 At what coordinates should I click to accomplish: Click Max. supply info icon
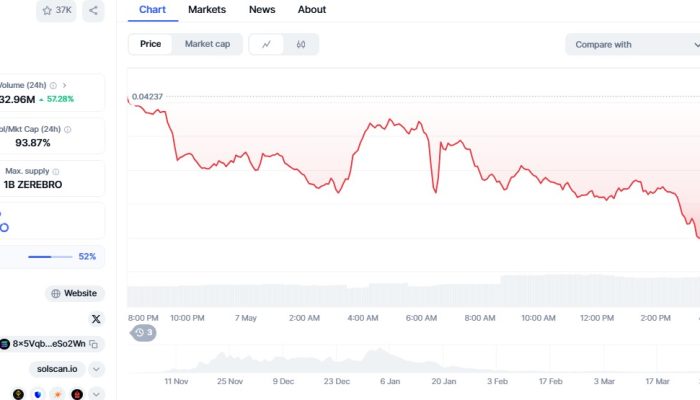pyautogui.click(x=56, y=172)
